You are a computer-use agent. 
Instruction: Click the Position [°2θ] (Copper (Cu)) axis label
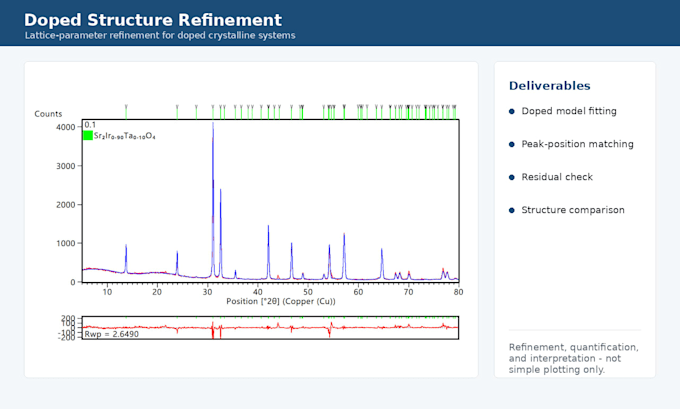coord(281,301)
